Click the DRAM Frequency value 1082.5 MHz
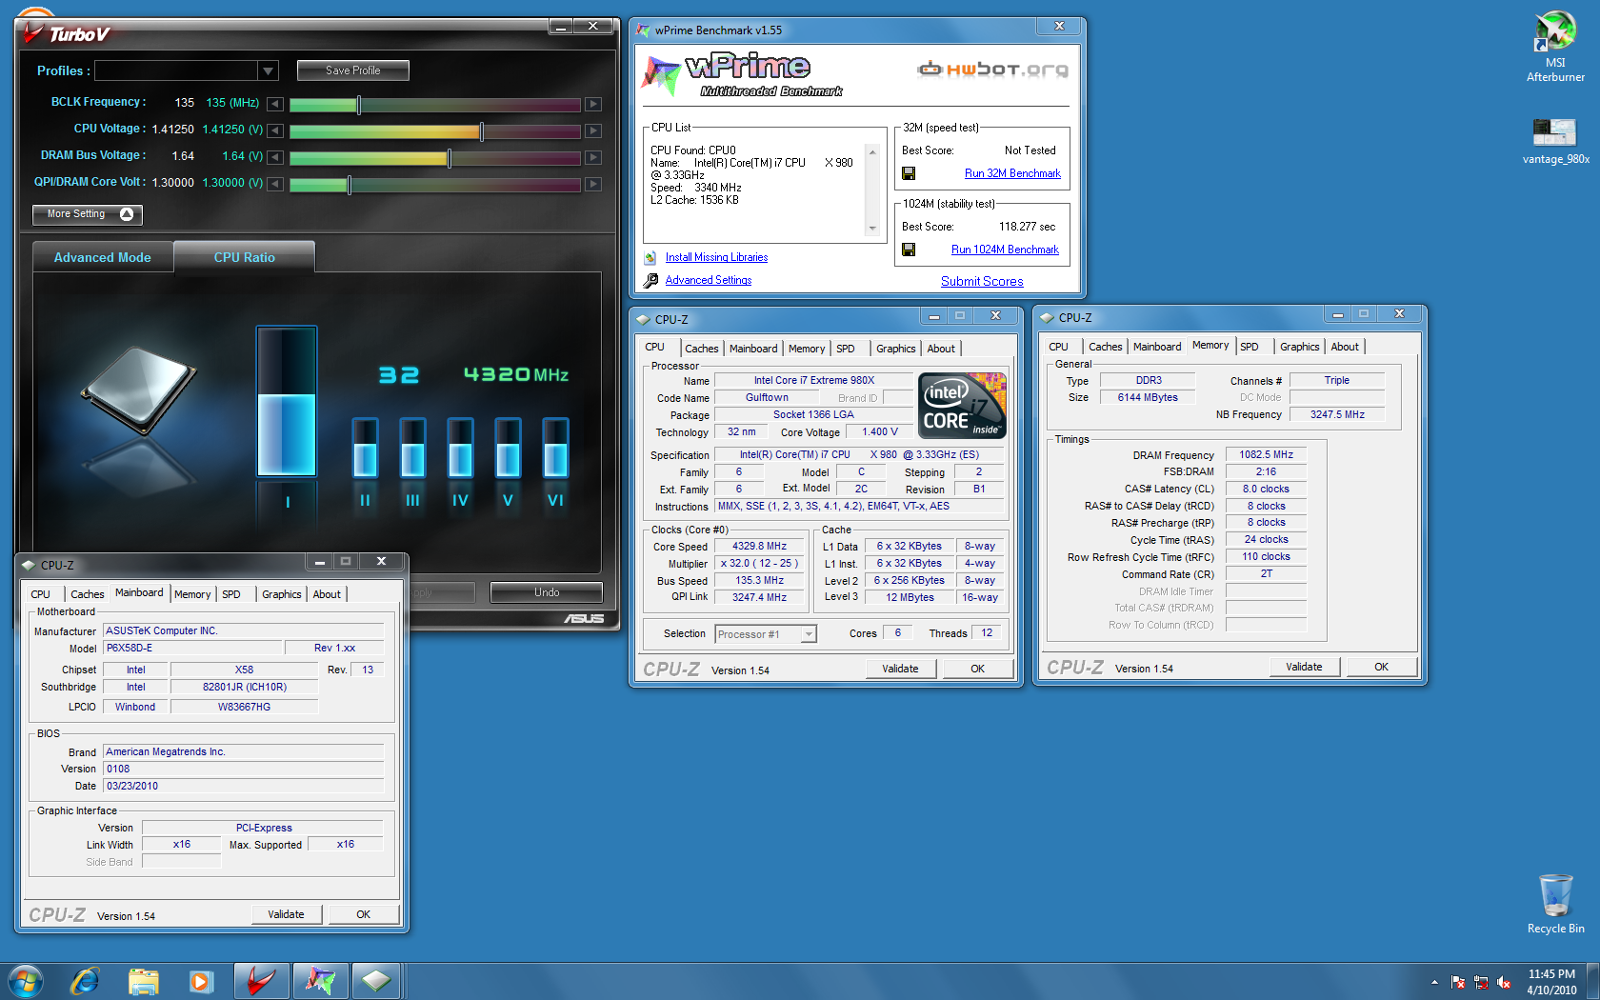This screenshot has width=1600, height=1000. pos(1266,454)
